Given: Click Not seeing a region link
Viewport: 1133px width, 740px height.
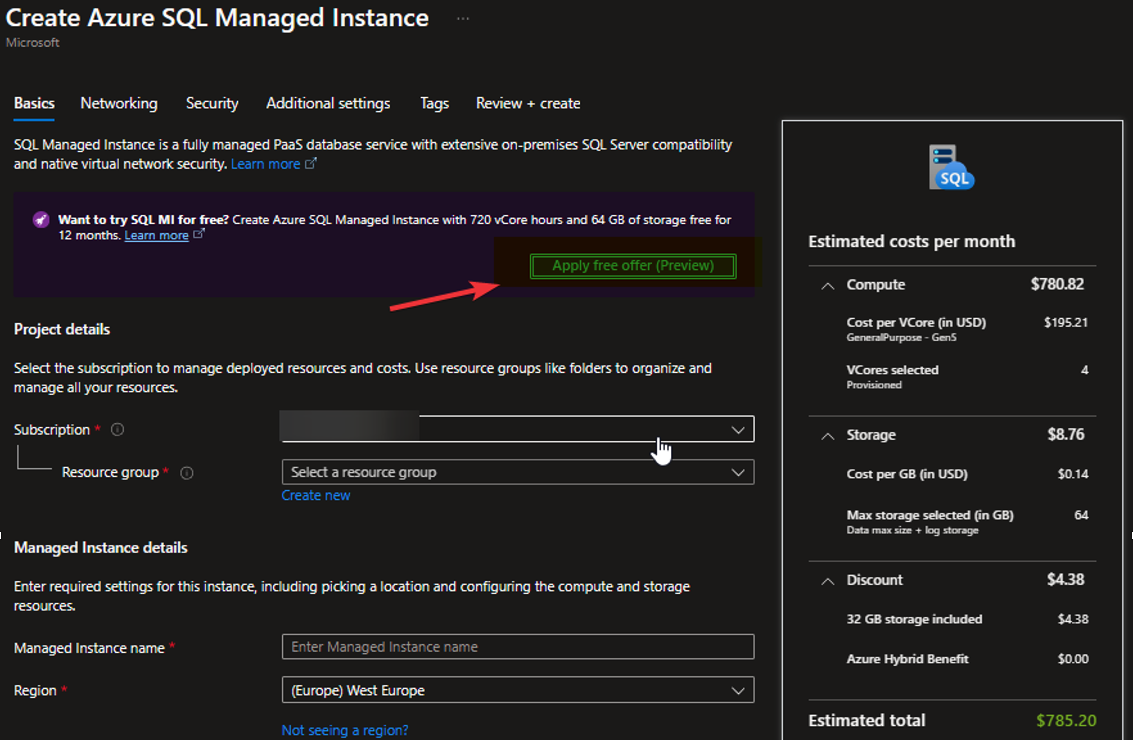Looking at the screenshot, I should point(345,730).
